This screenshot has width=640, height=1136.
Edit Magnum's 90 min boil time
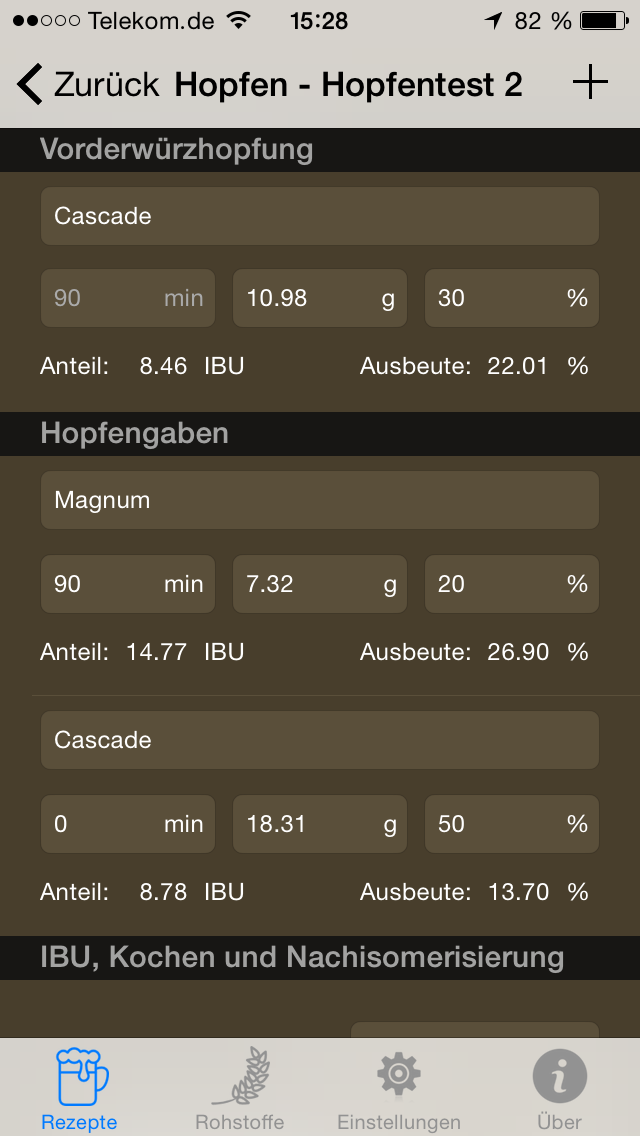click(127, 584)
